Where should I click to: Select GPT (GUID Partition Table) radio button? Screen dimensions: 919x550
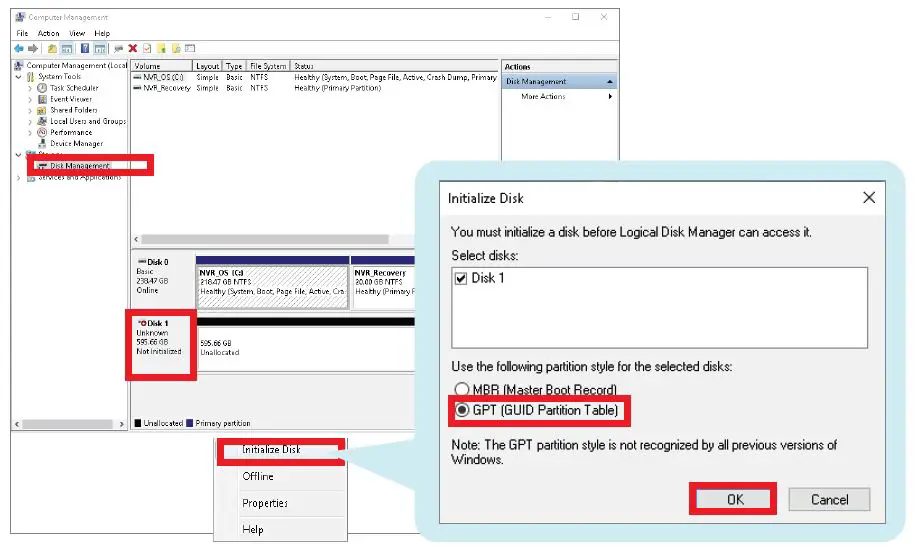(462, 410)
